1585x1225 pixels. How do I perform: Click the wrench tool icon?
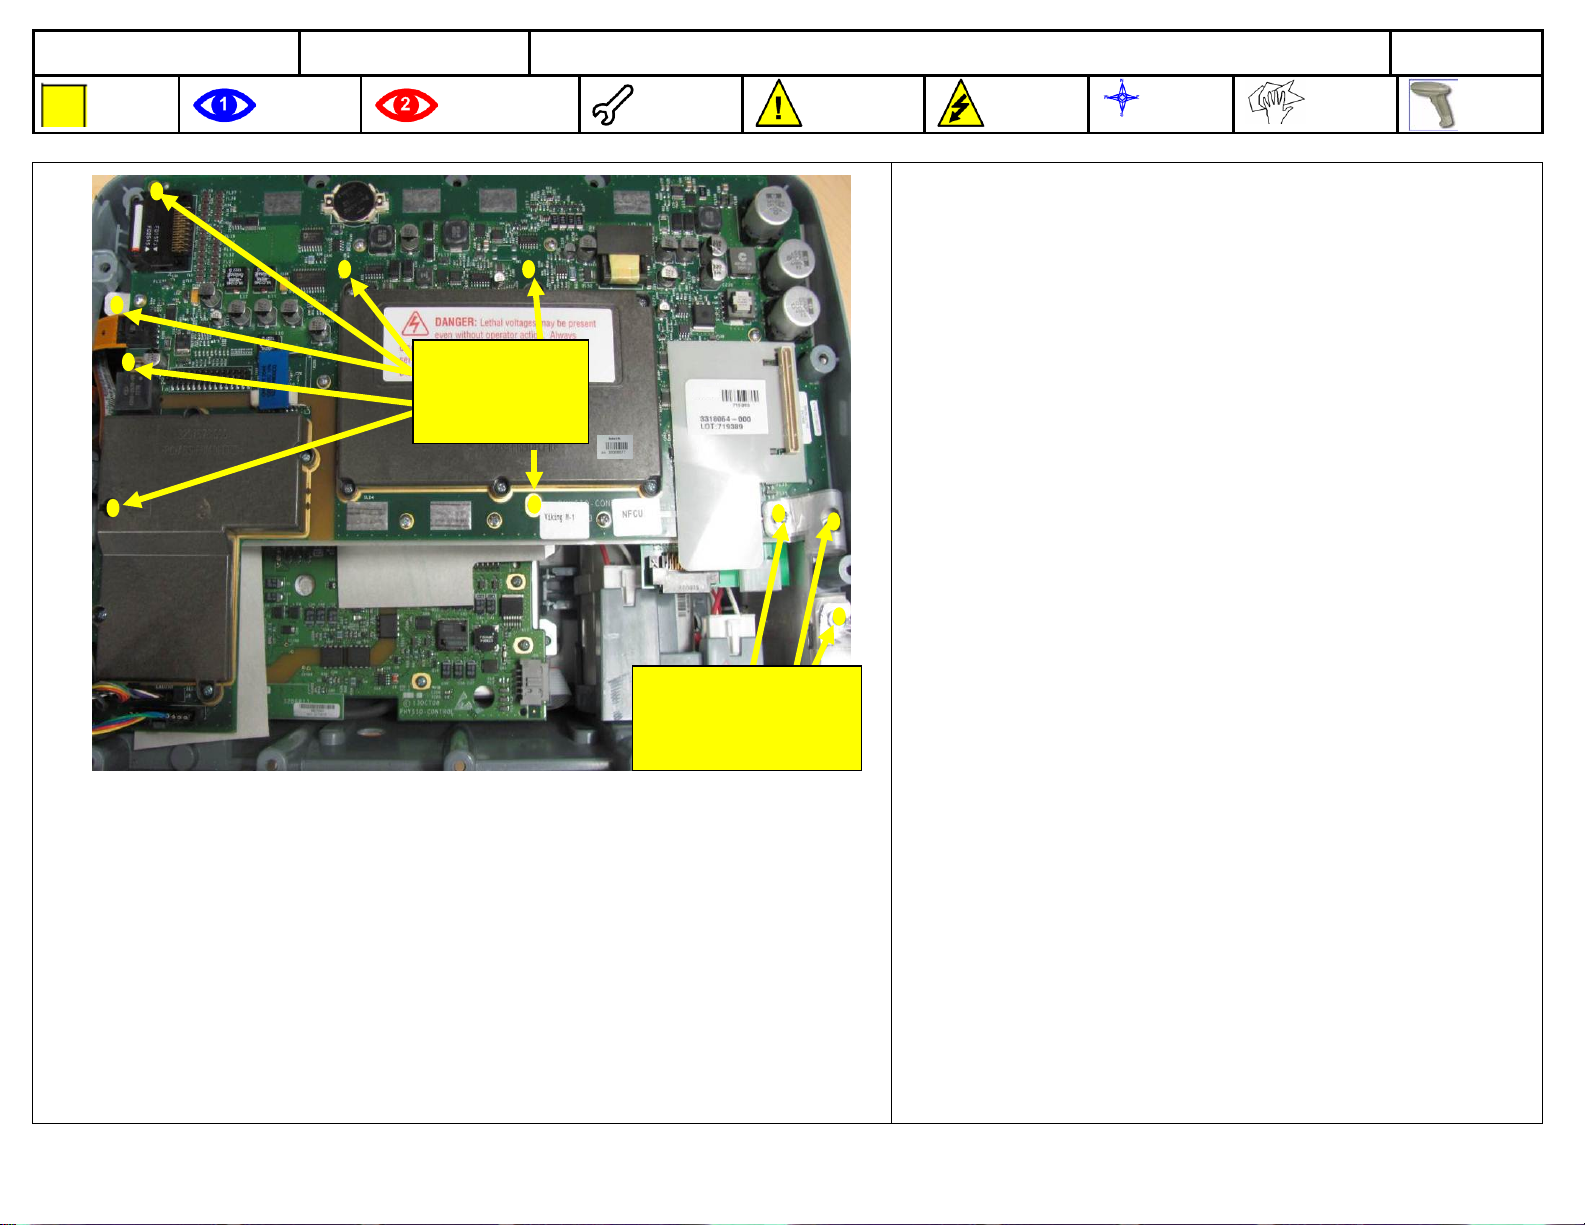click(x=612, y=105)
